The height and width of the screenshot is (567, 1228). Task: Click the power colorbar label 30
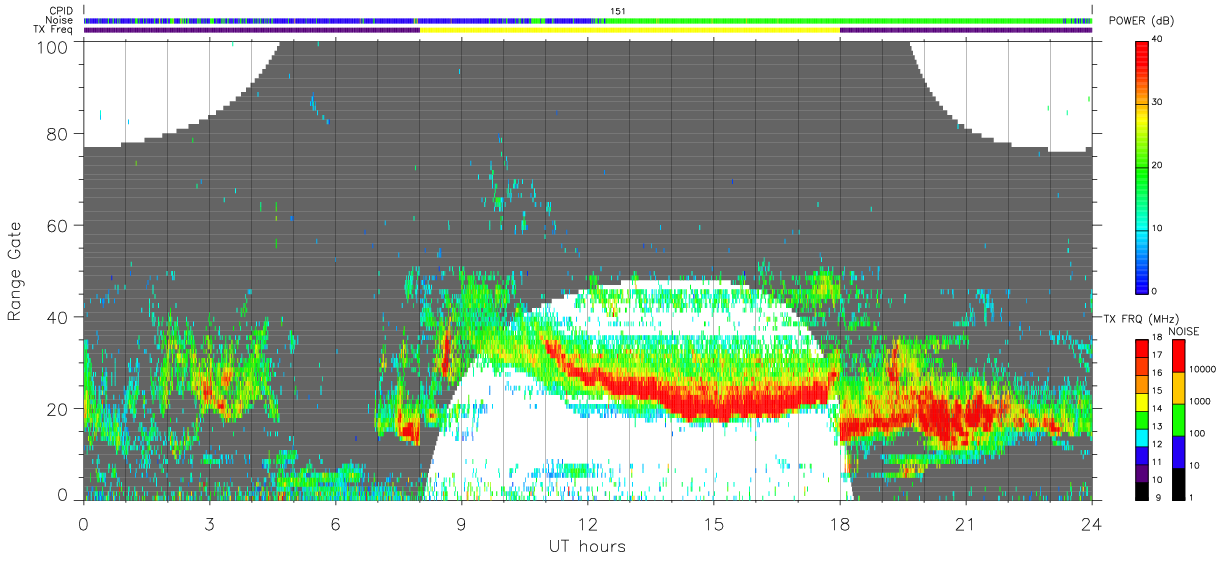pos(1159,102)
